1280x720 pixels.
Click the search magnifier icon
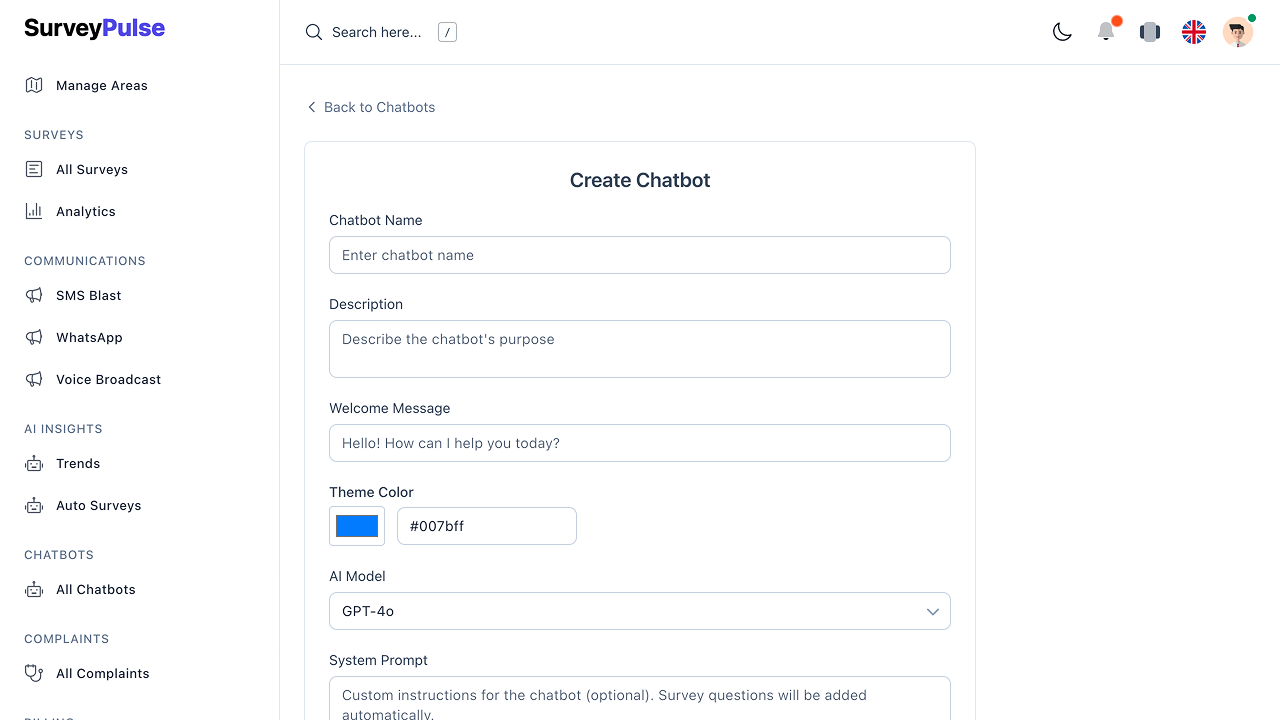coord(314,32)
